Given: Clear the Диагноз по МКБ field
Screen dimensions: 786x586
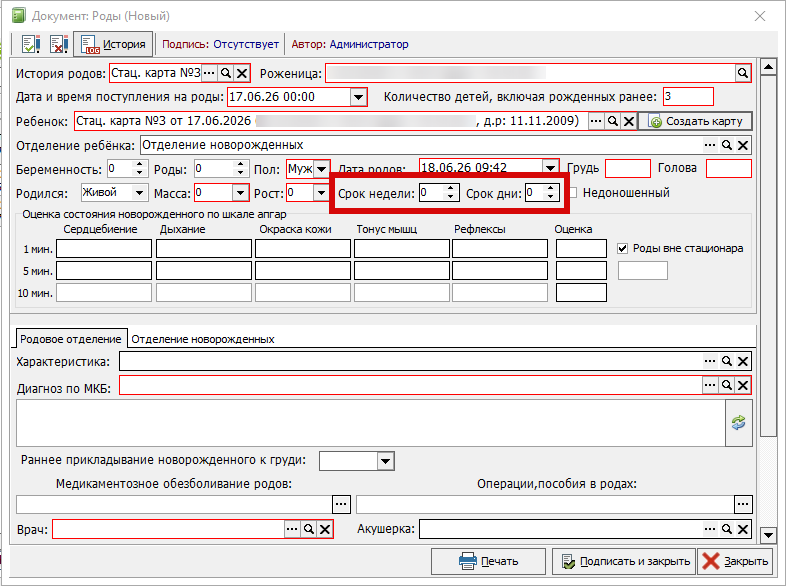Looking at the screenshot, I should pos(743,385).
